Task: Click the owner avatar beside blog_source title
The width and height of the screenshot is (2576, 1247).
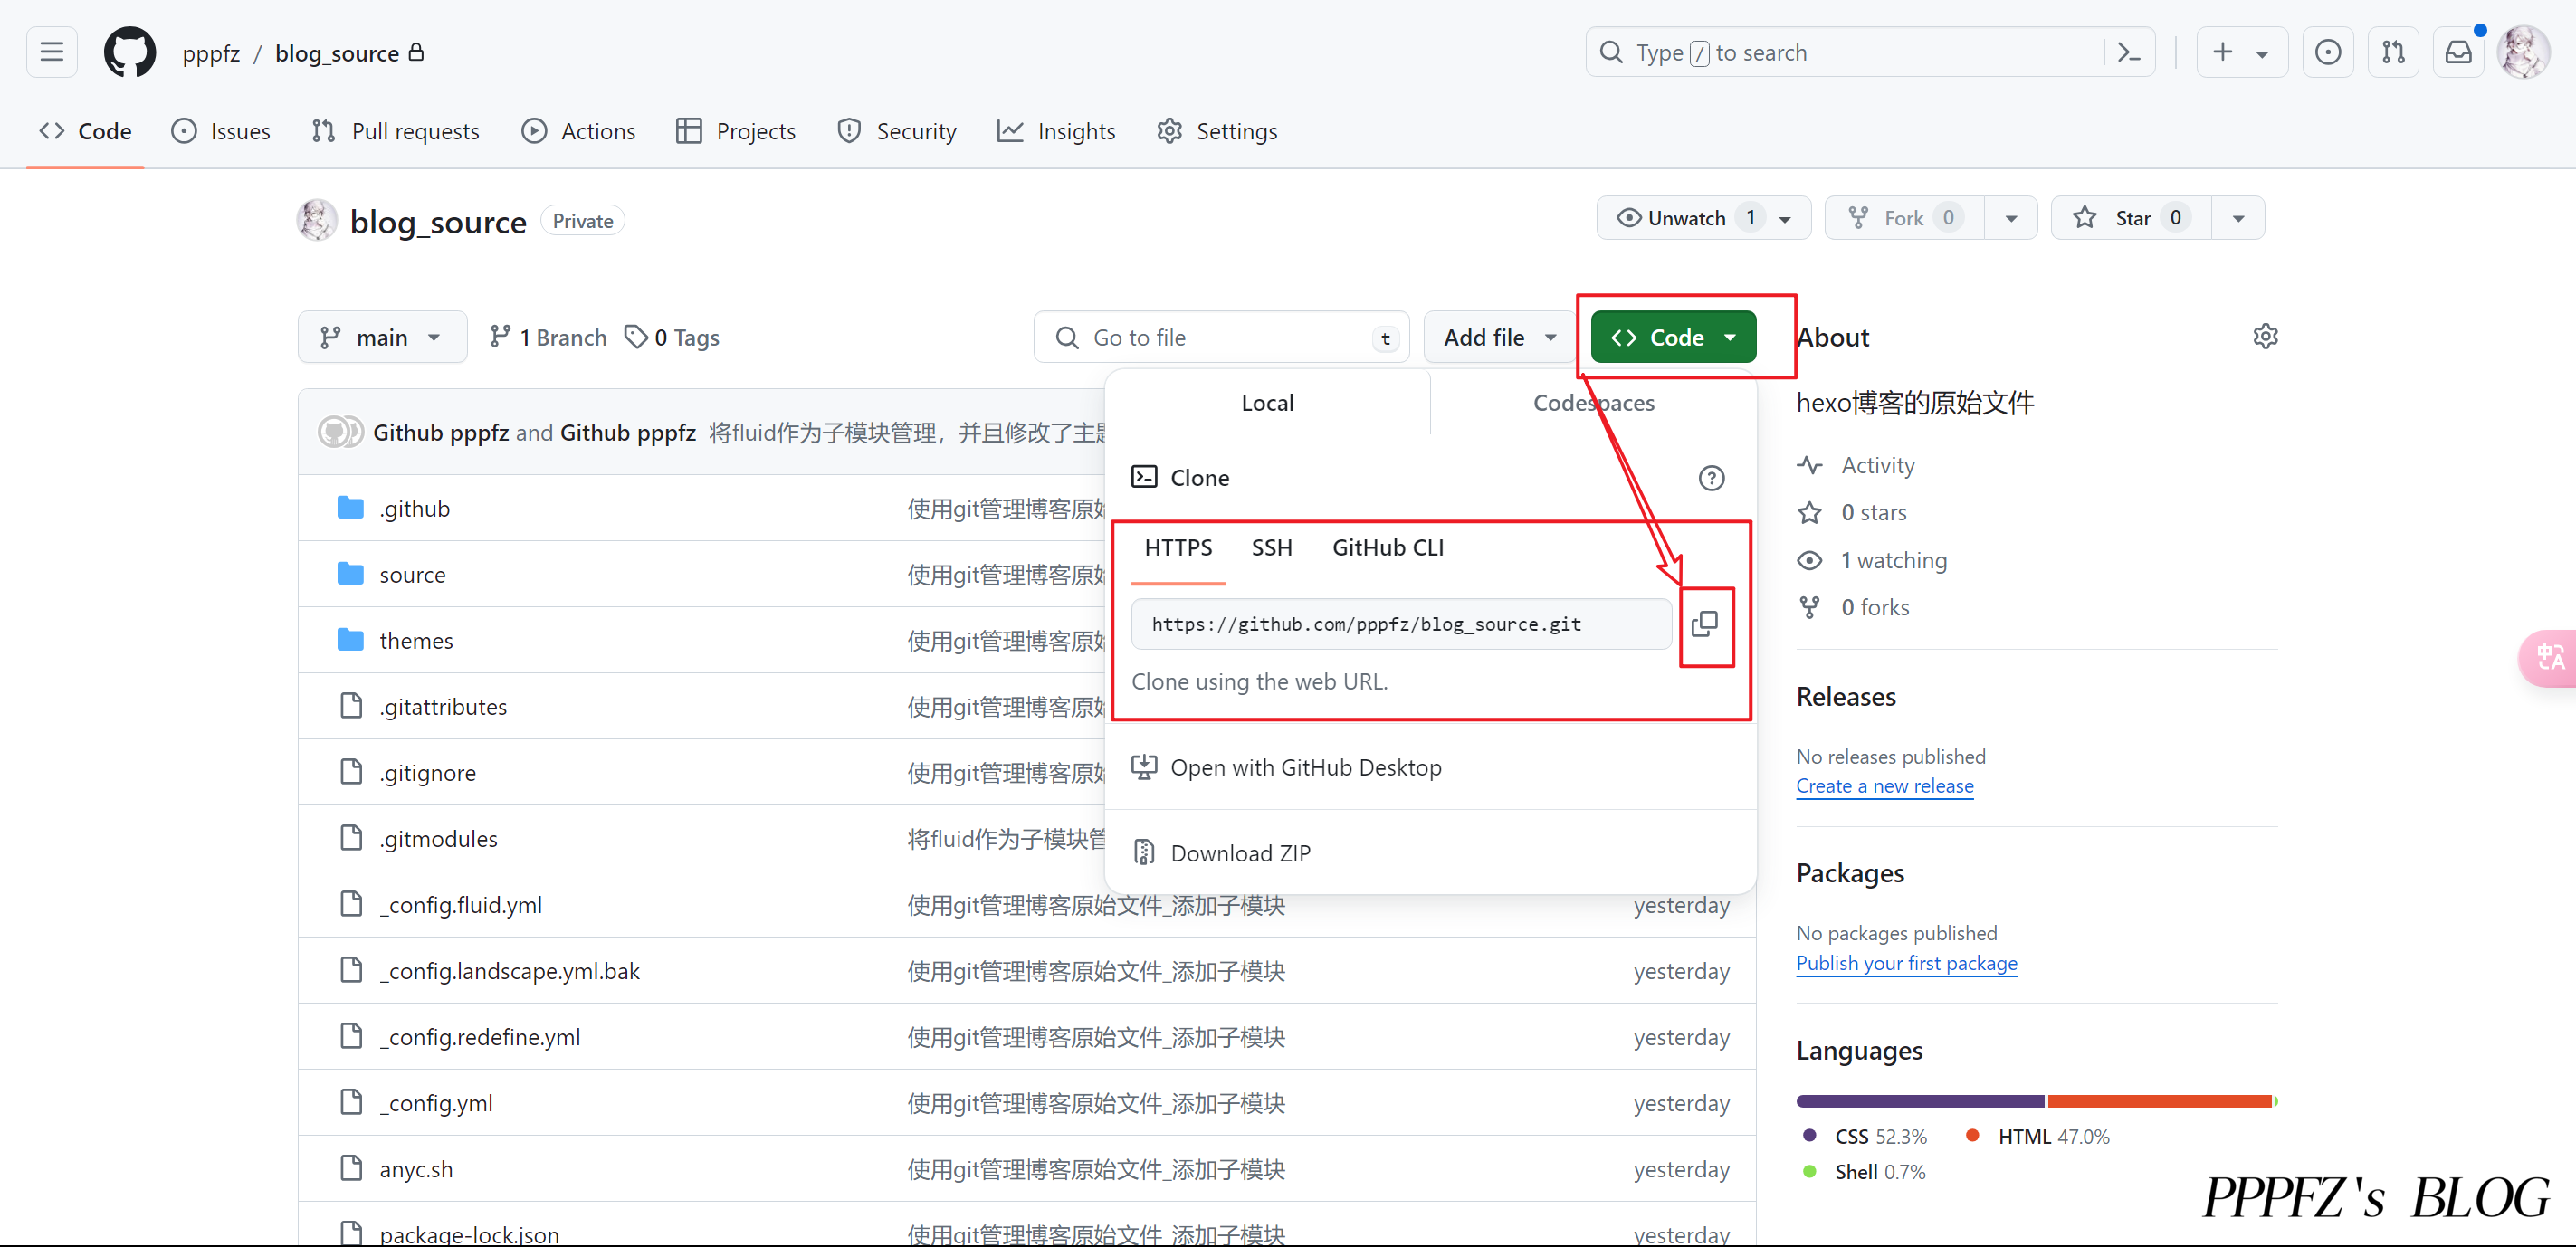Action: (x=317, y=221)
